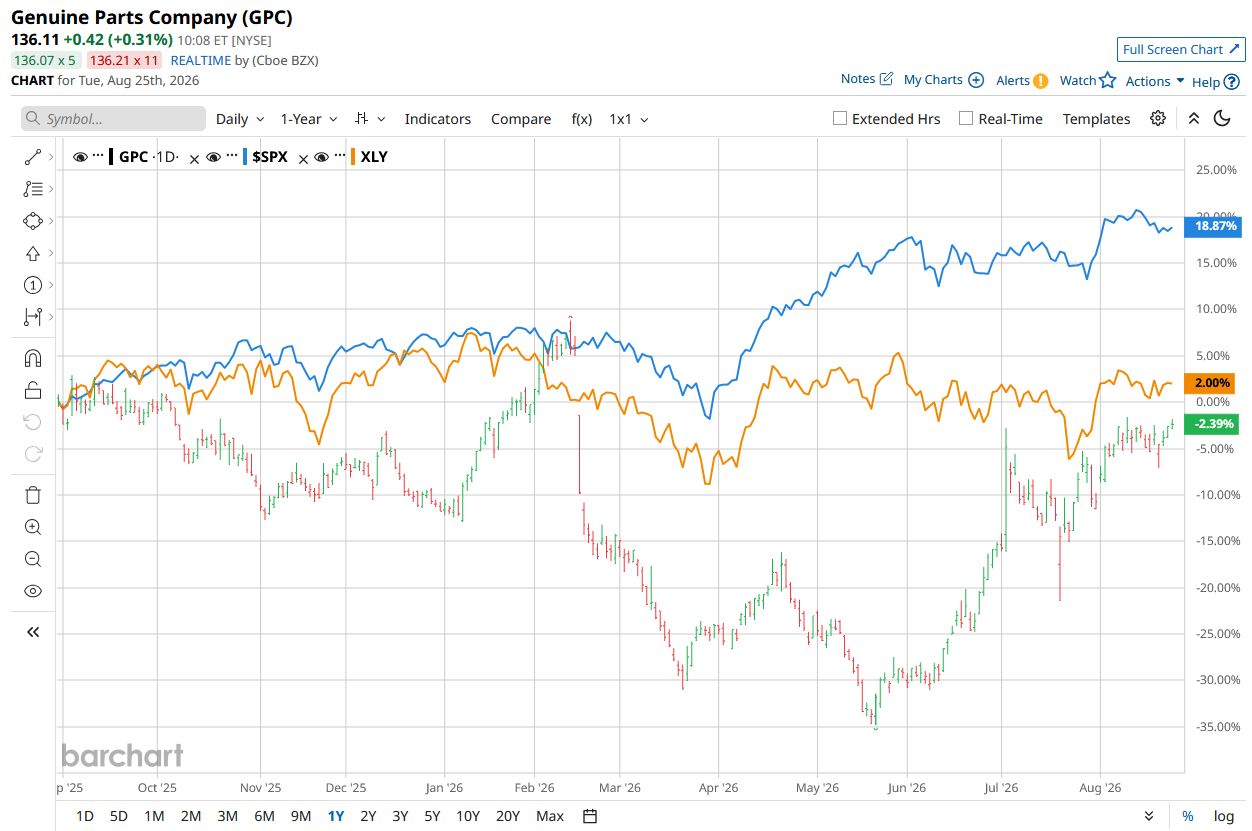Switch to dark mode moon icon
Screen dimensions: 1252x831
tap(1222, 118)
